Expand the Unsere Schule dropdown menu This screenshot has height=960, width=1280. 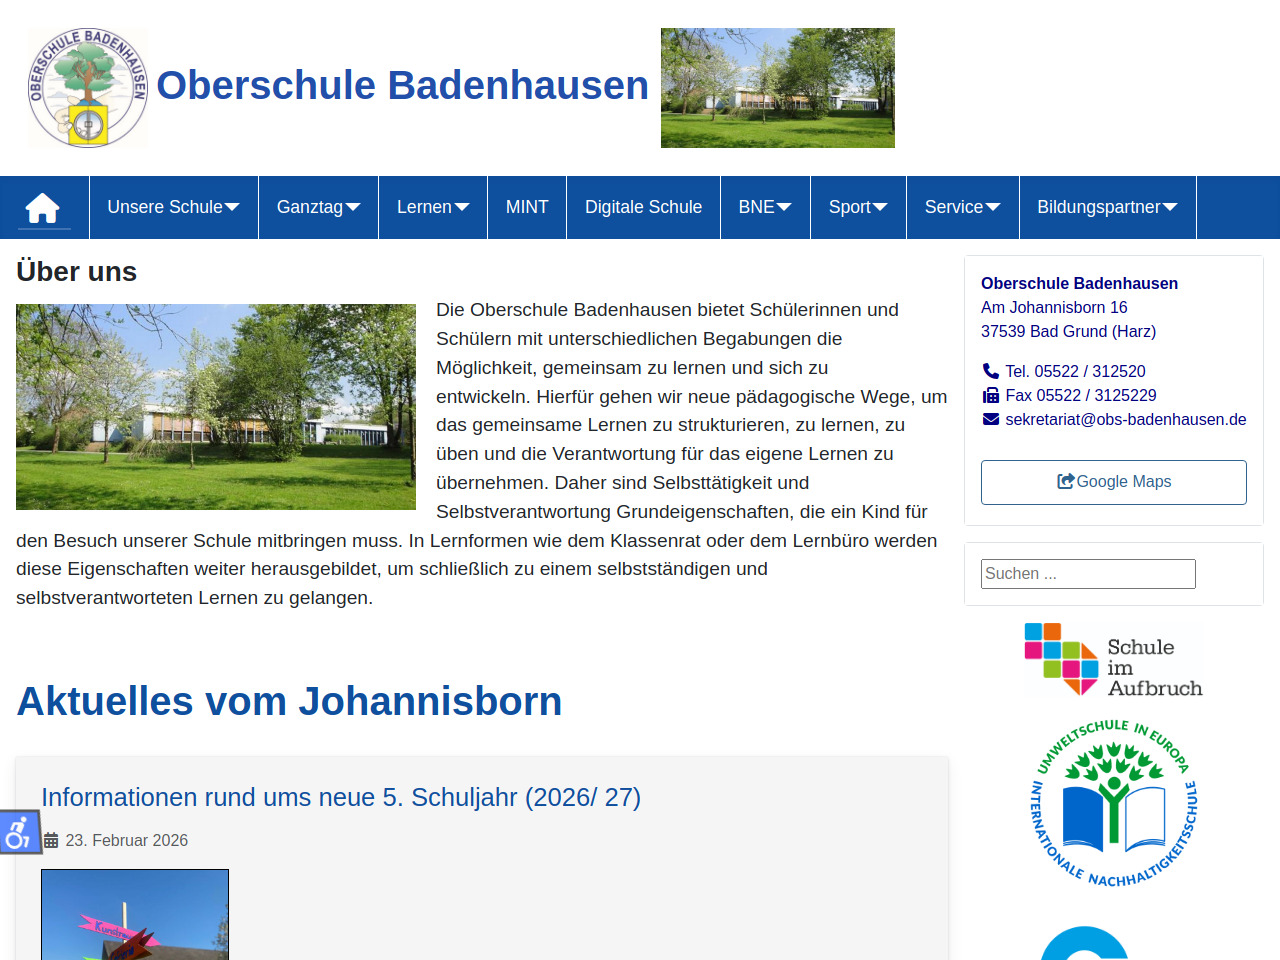173,207
